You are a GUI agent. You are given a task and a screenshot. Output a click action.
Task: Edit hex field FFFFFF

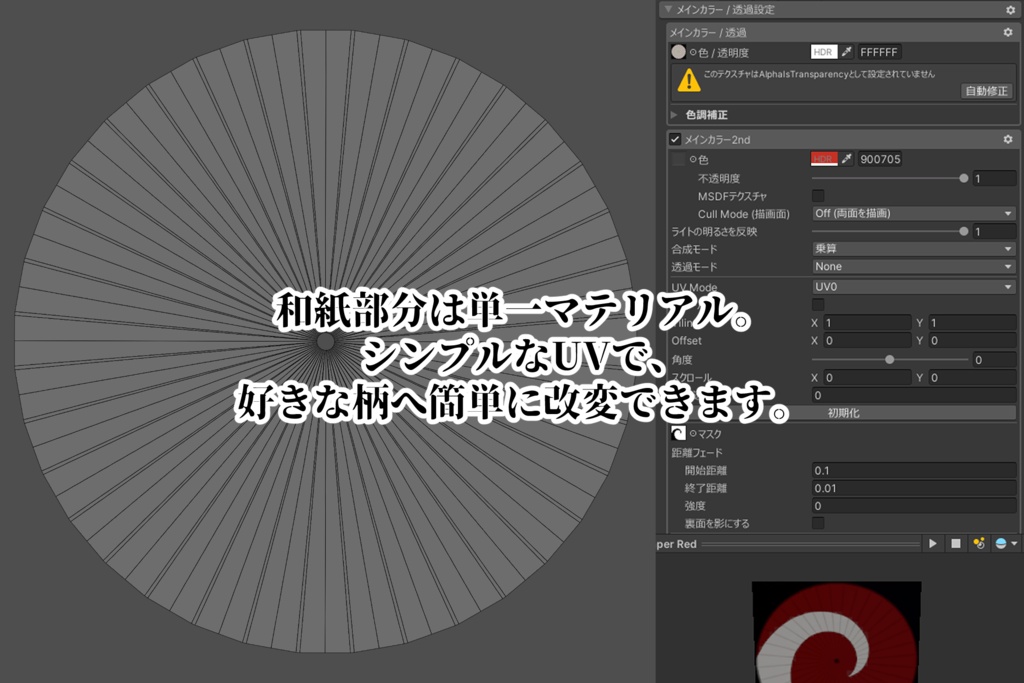tap(879, 52)
